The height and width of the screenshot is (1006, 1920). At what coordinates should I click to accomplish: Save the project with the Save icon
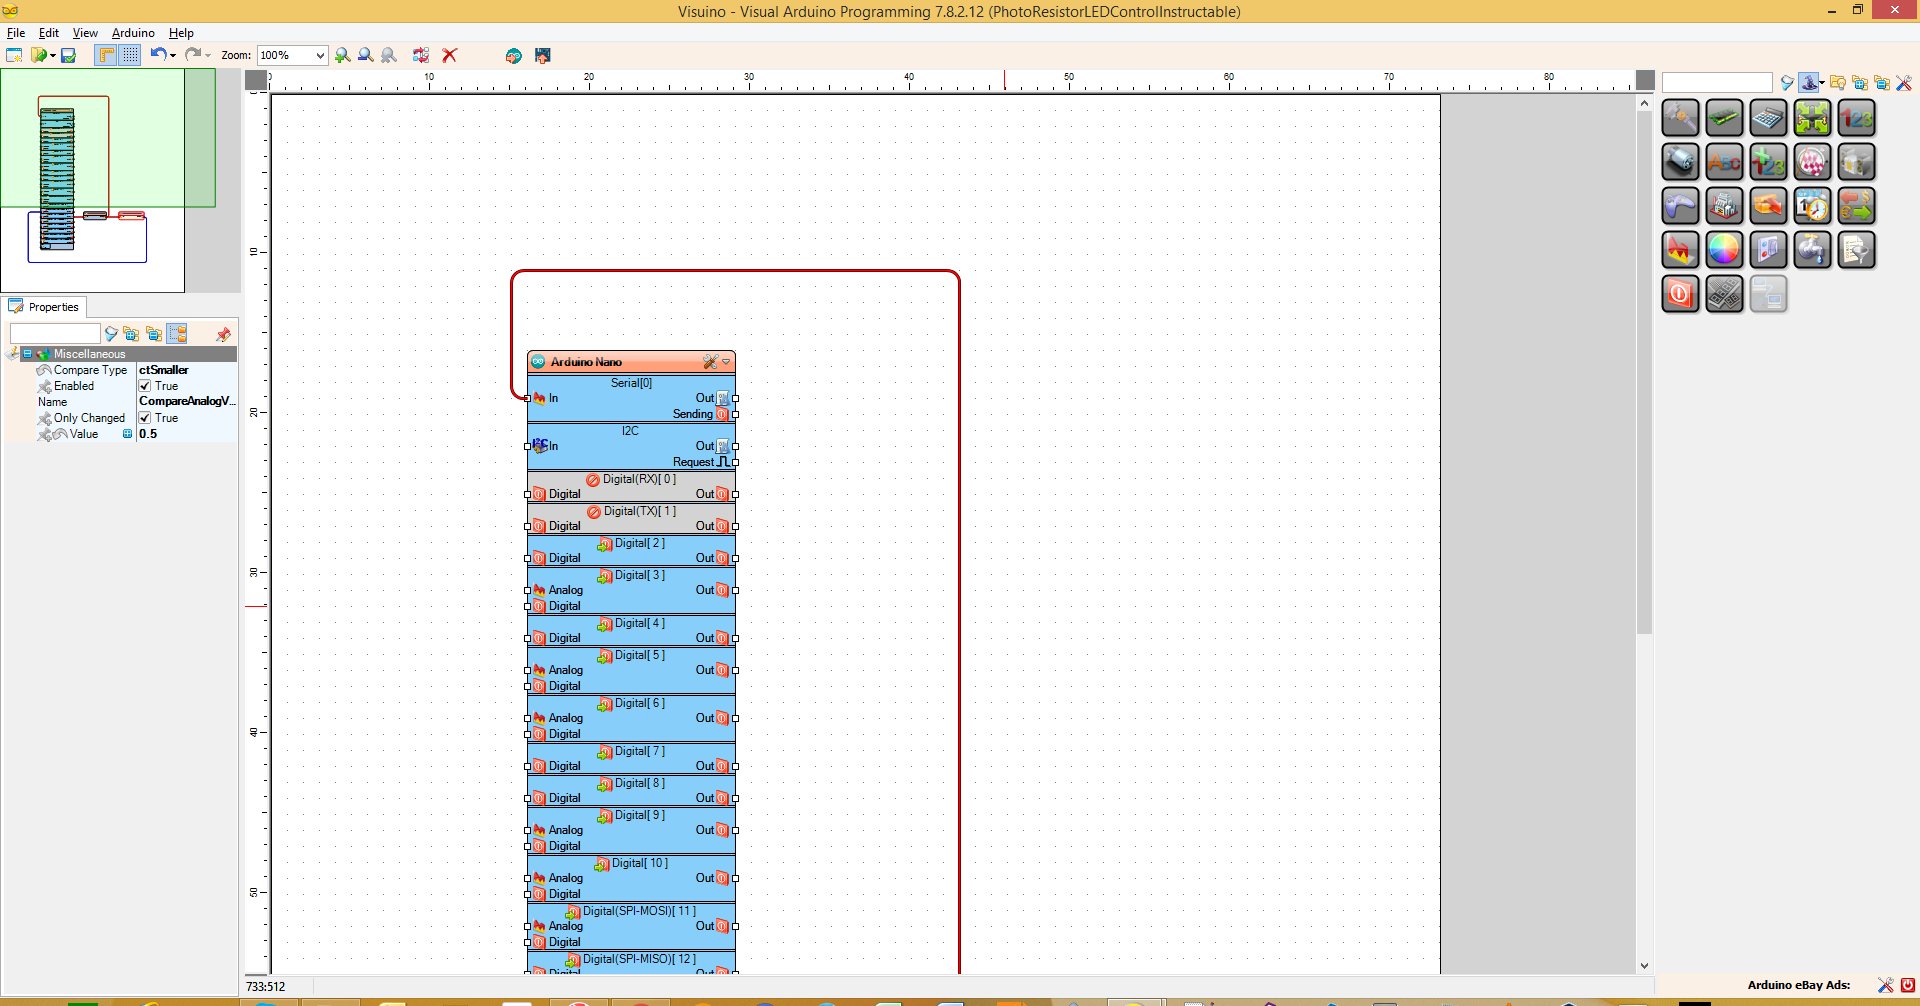(68, 56)
